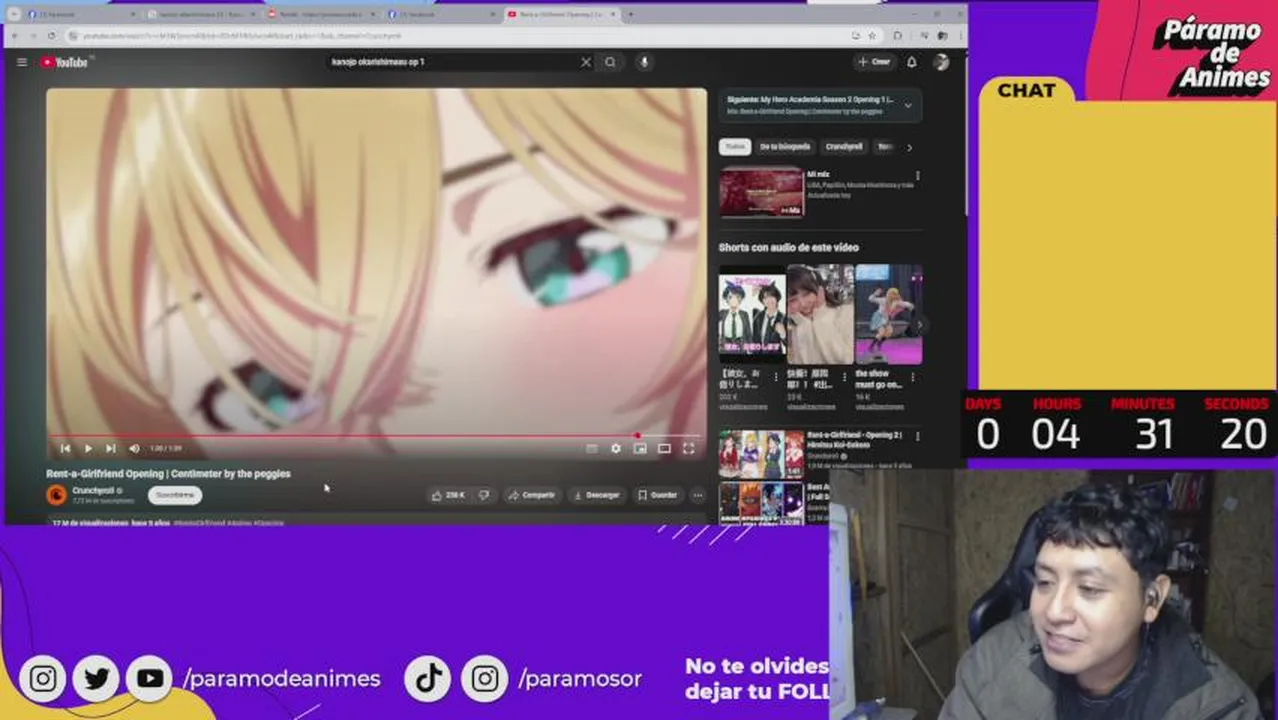Go back in the browser
The width and height of the screenshot is (1278, 720).
pyautogui.click(x=17, y=35)
